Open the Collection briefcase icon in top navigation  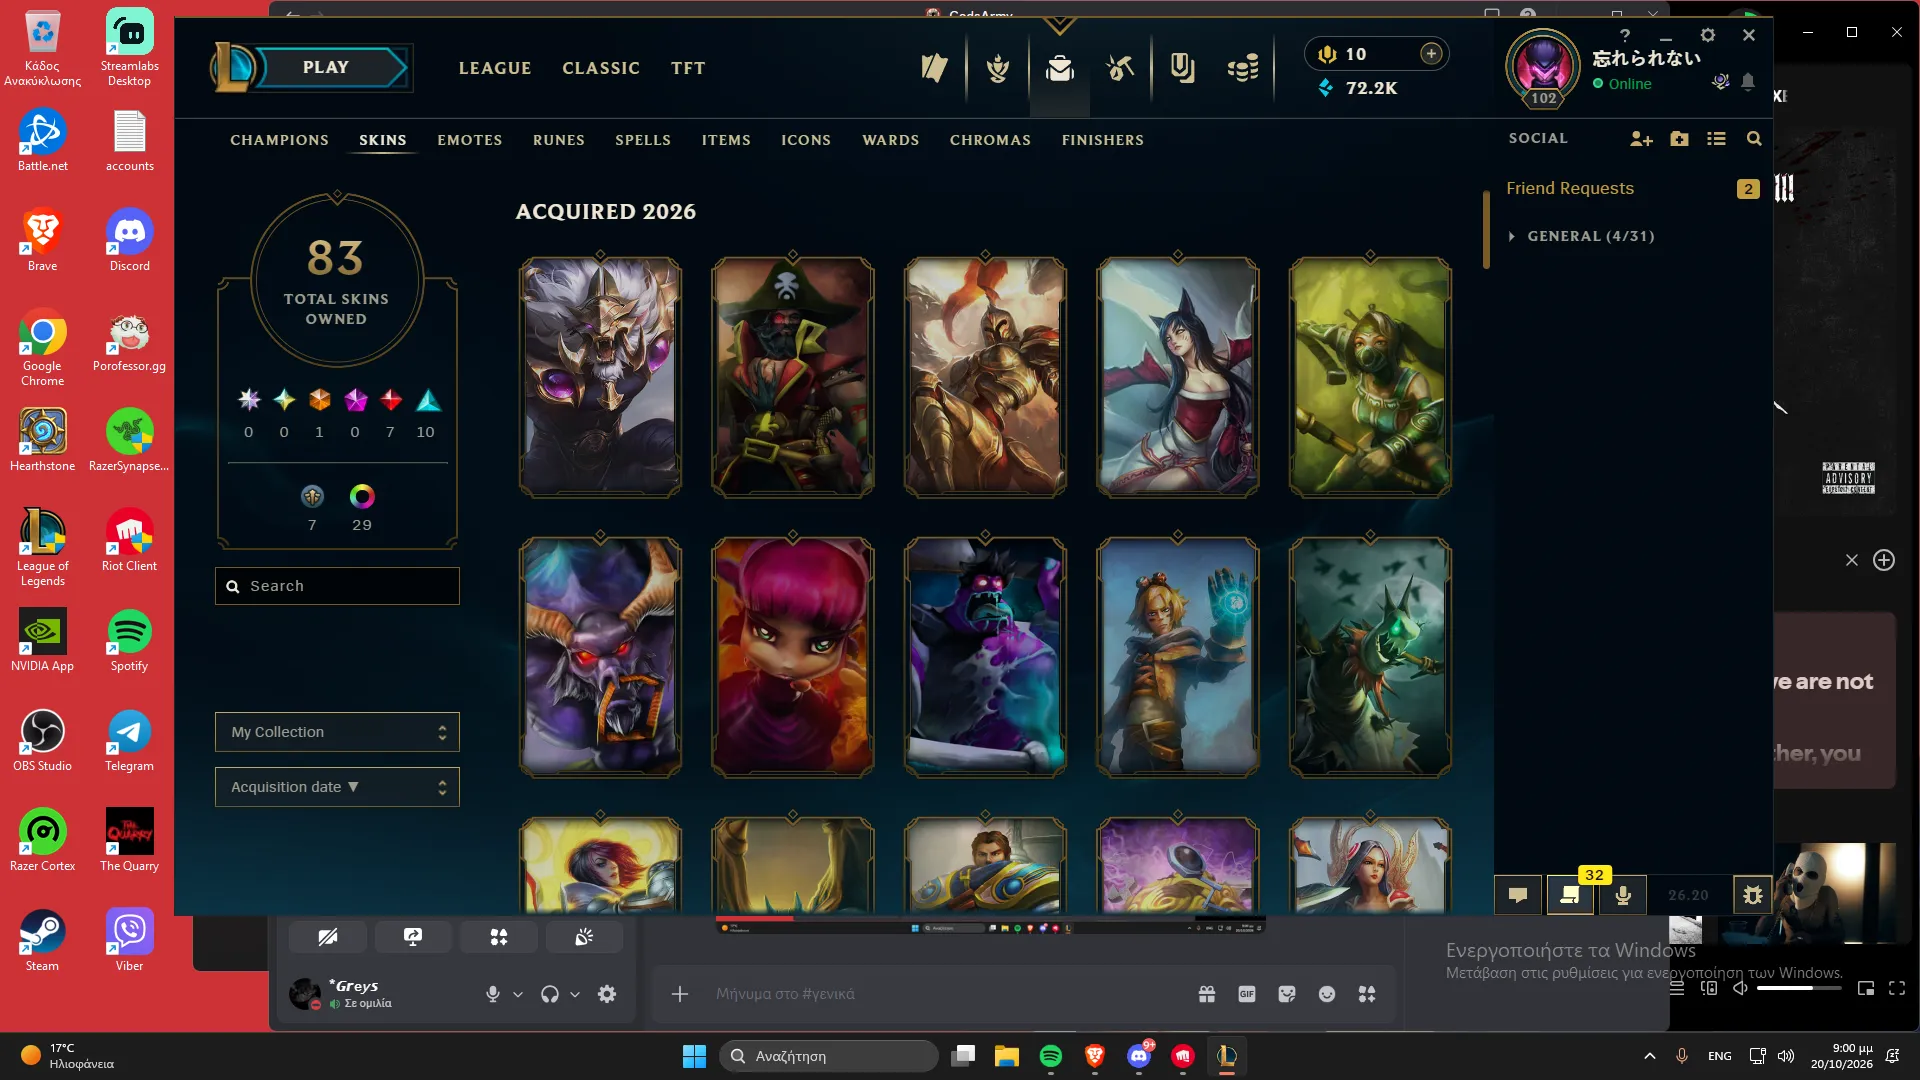click(x=1060, y=68)
